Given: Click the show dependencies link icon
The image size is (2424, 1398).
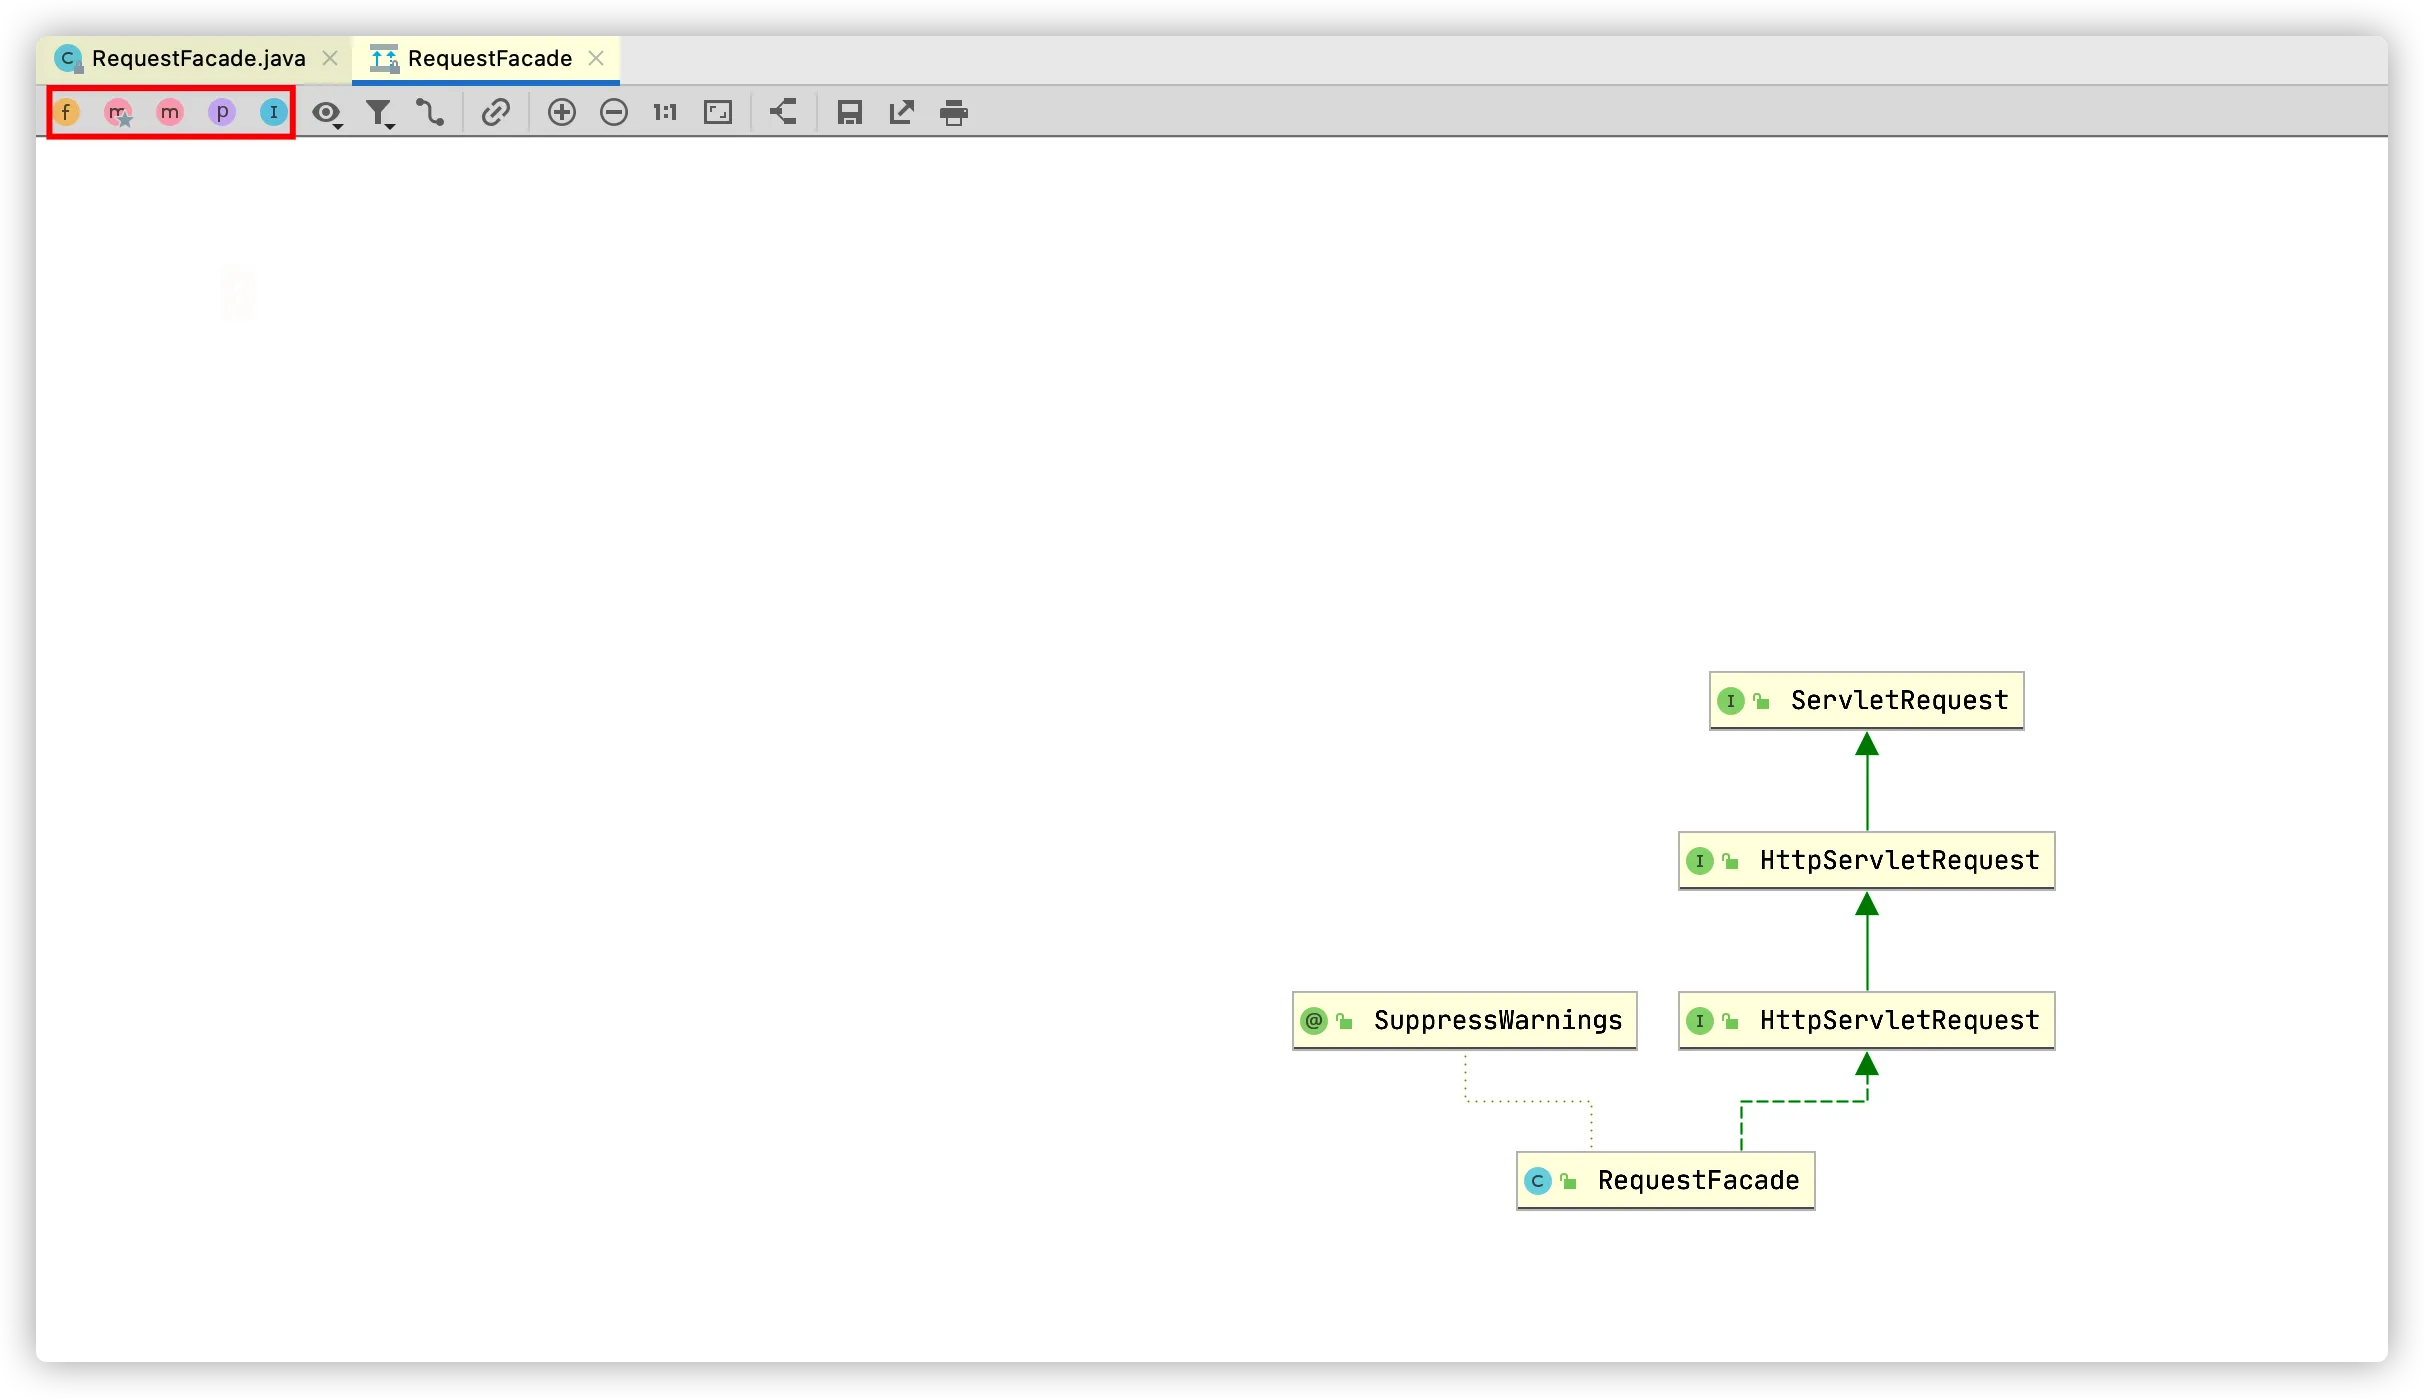Looking at the screenshot, I should pos(496,112).
